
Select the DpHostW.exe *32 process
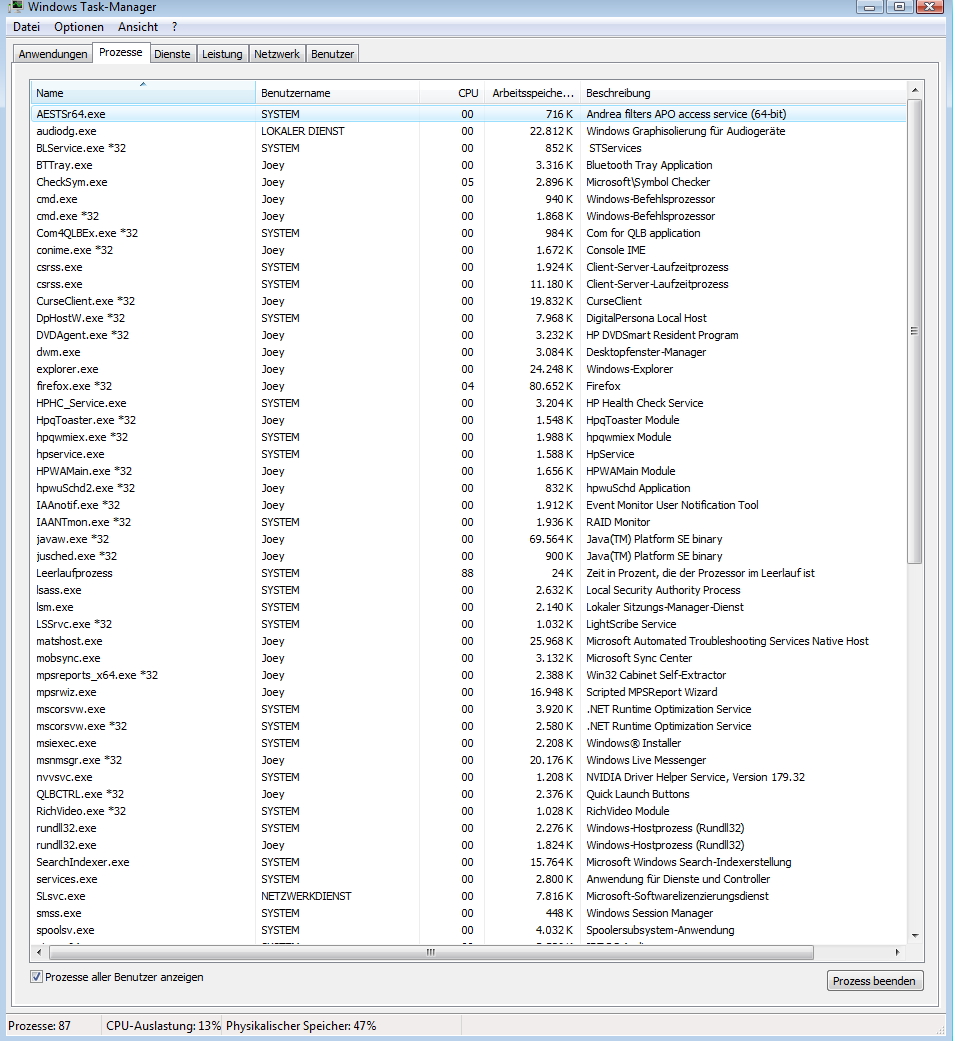[x=469, y=318]
